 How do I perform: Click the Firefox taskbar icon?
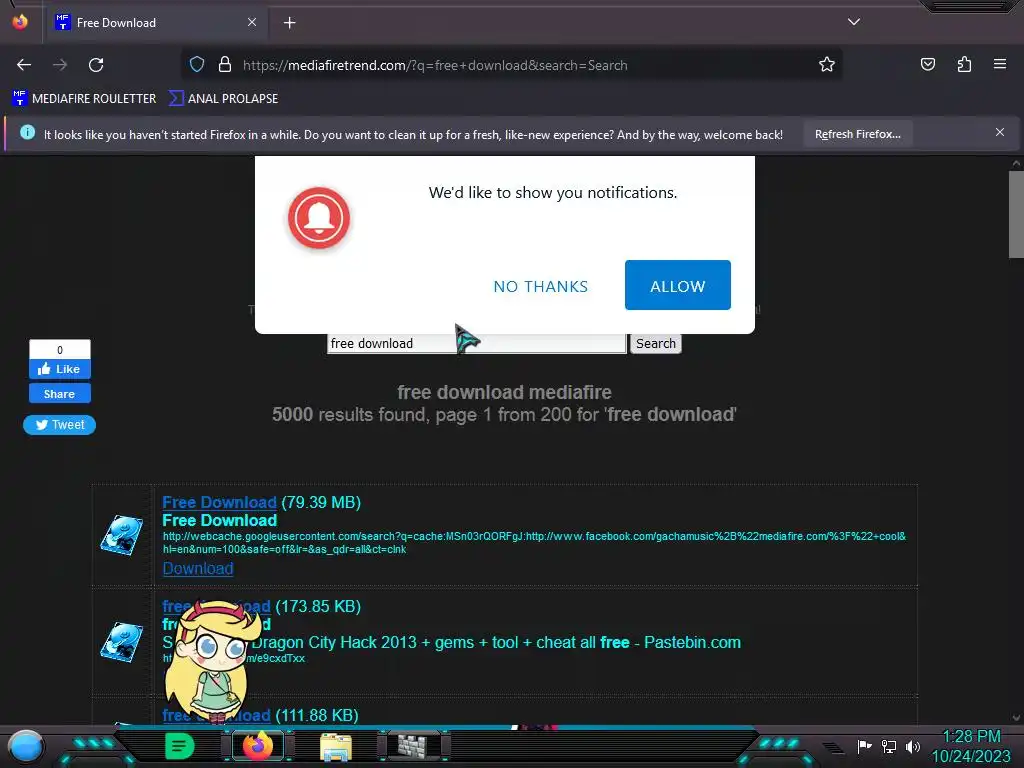(258, 746)
